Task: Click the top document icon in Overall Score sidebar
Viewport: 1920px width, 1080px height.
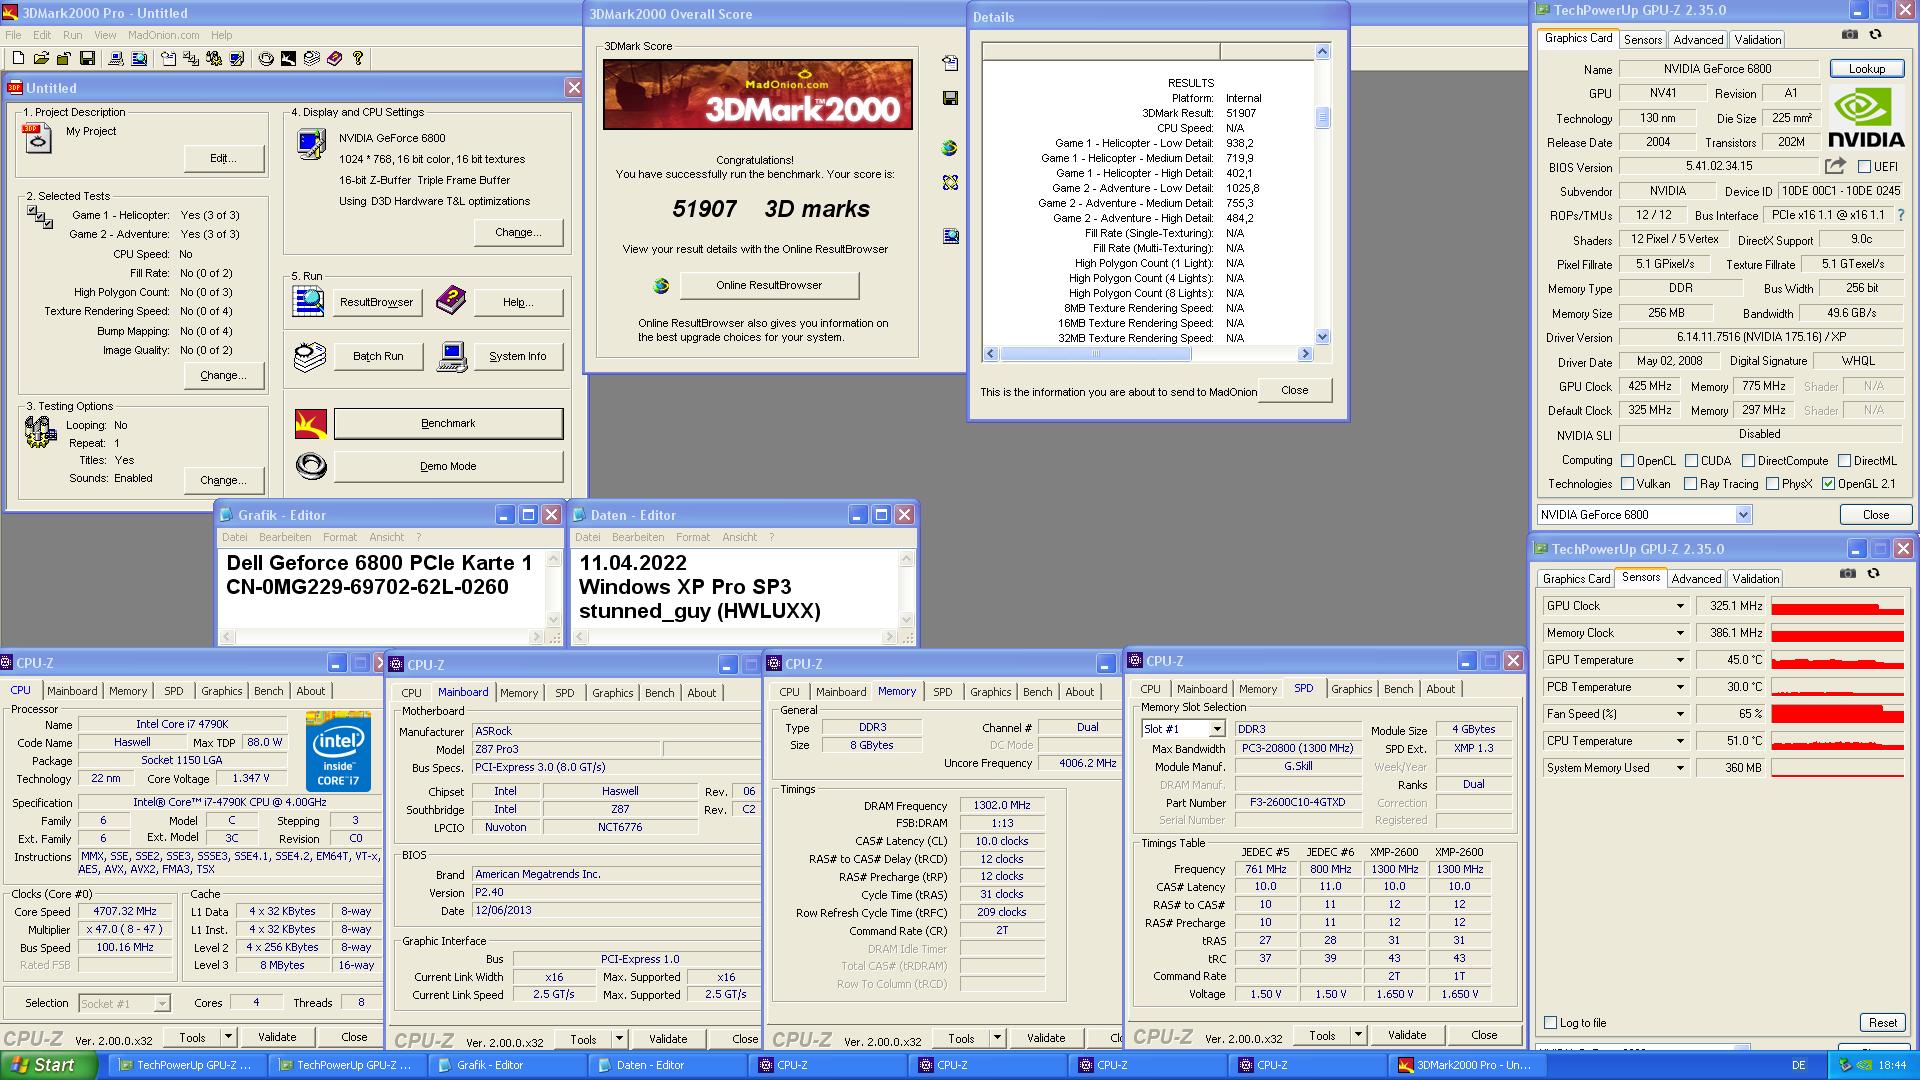Action: pos(950,63)
